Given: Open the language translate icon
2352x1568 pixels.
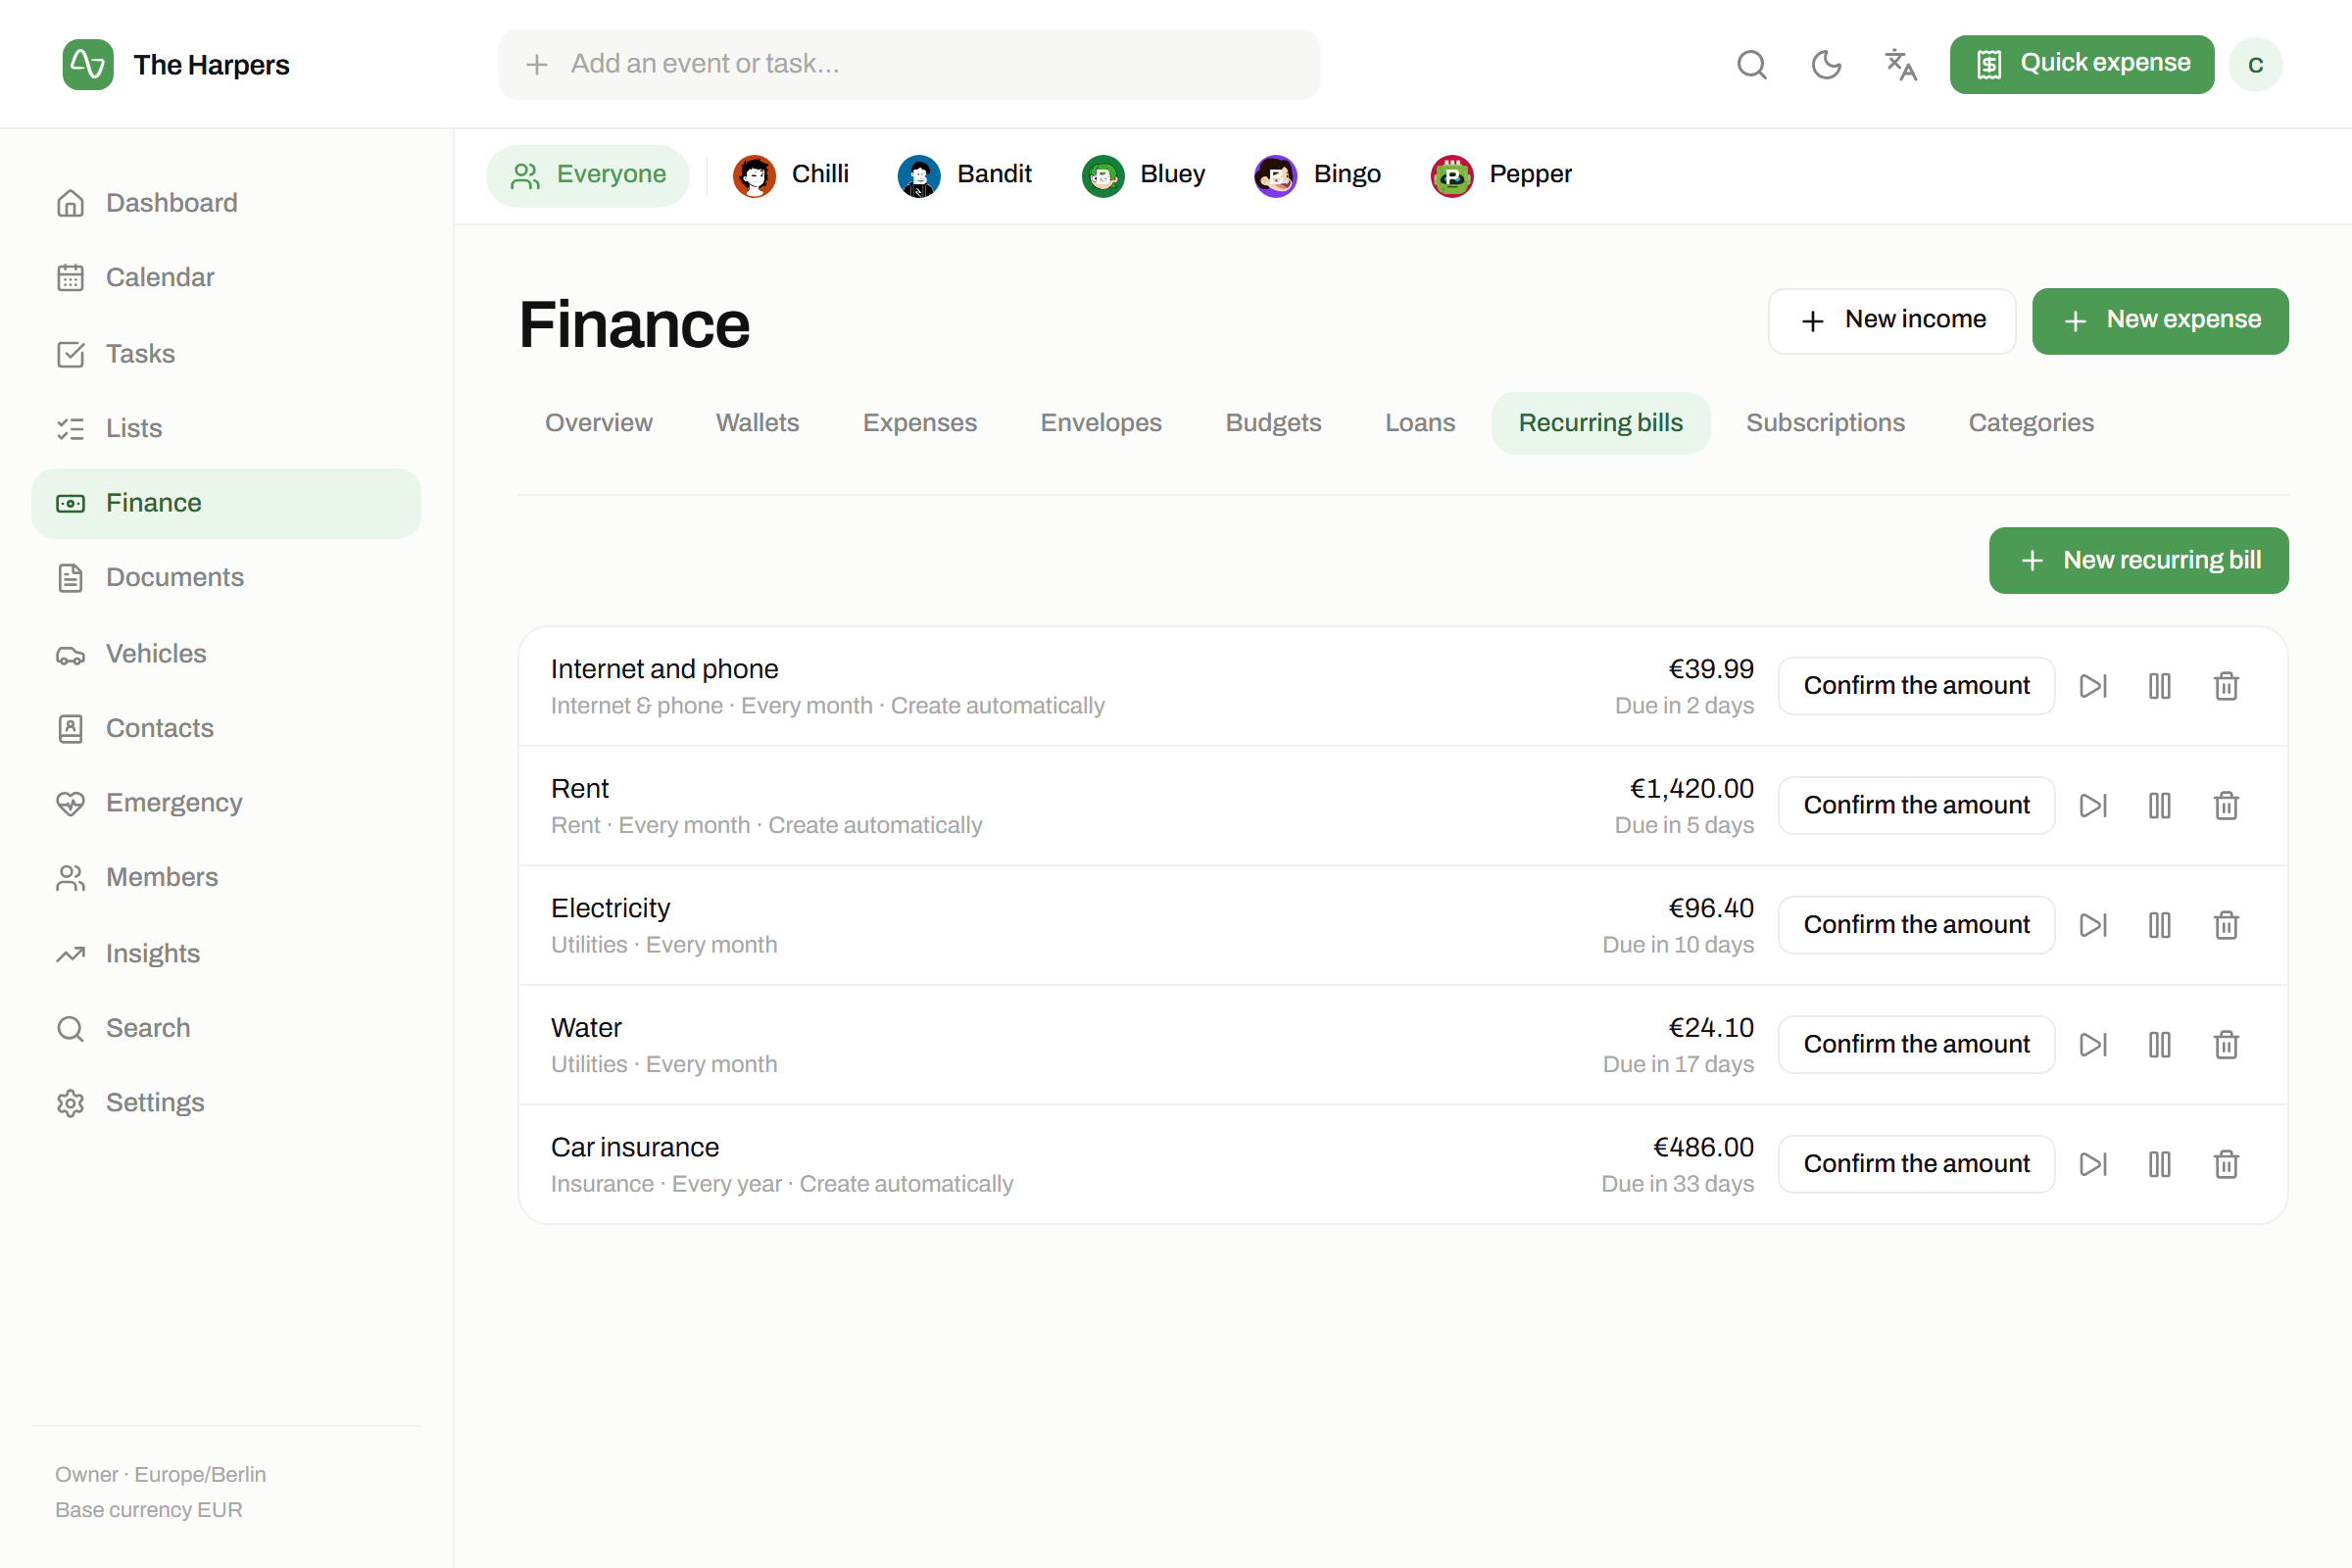Looking at the screenshot, I should pos(1900,65).
